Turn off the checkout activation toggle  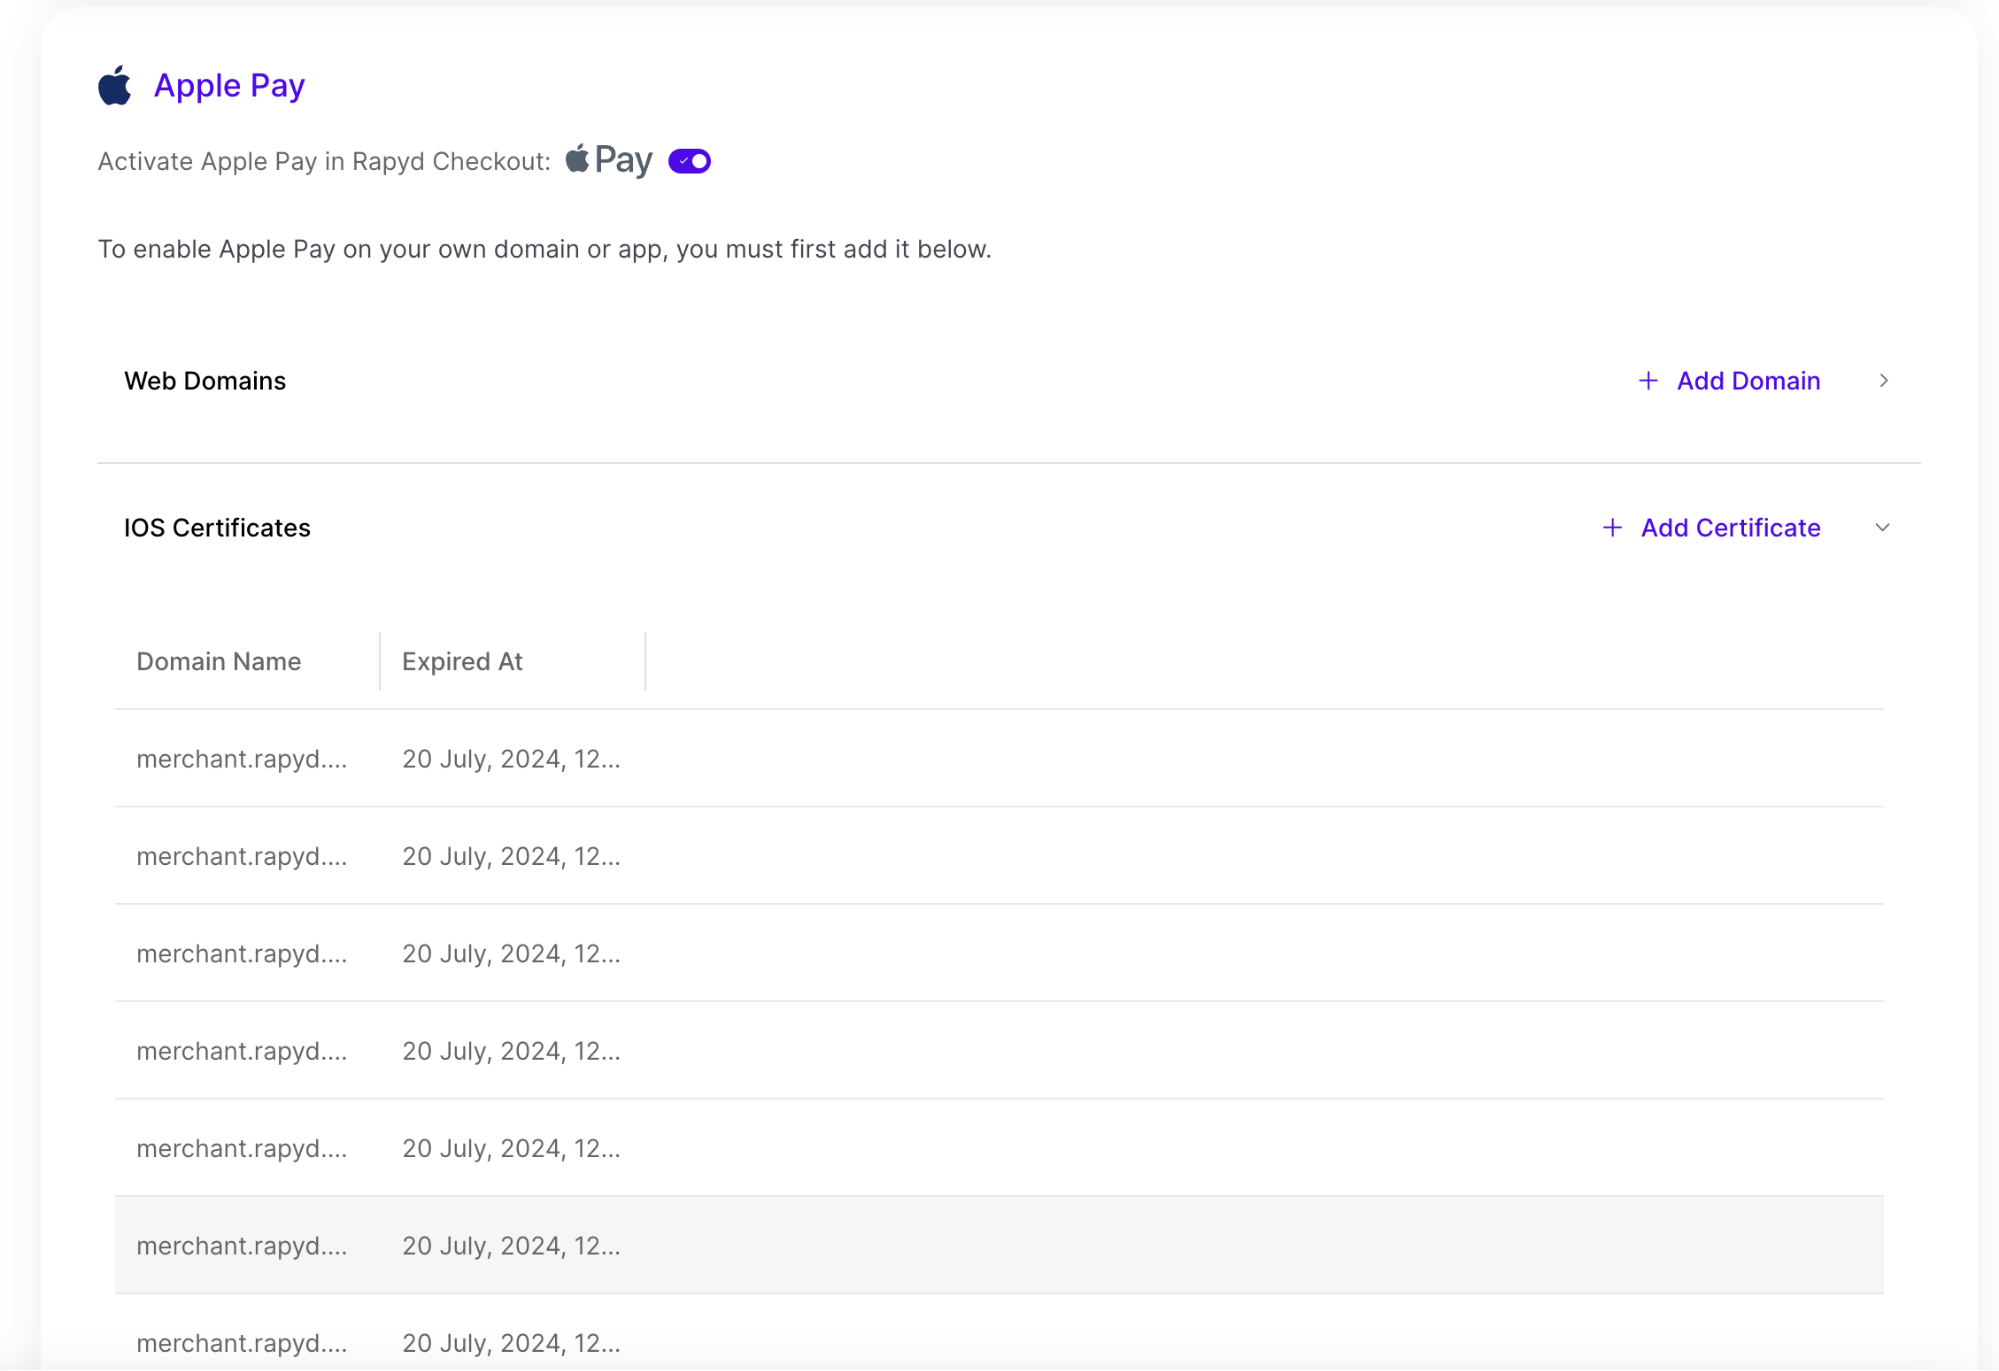click(688, 160)
